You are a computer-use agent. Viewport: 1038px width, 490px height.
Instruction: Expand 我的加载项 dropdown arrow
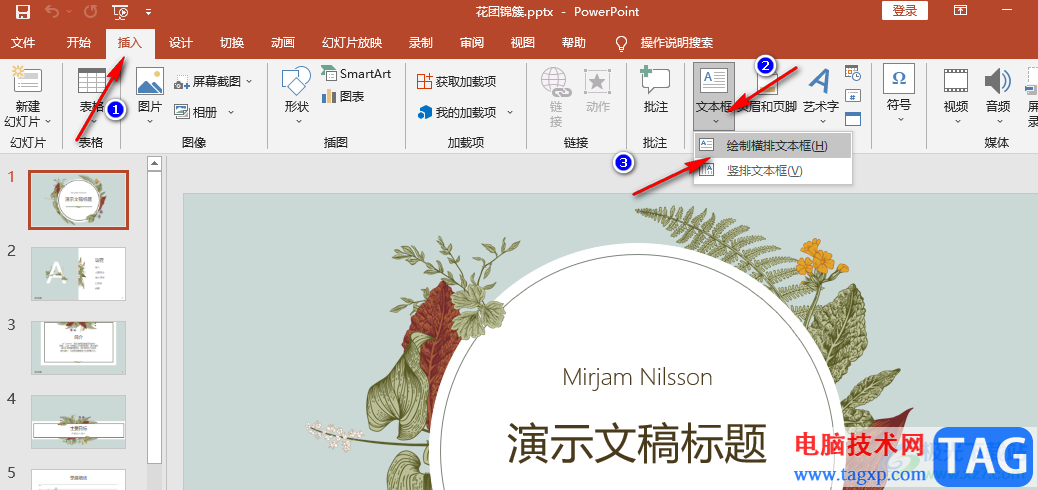(510, 112)
